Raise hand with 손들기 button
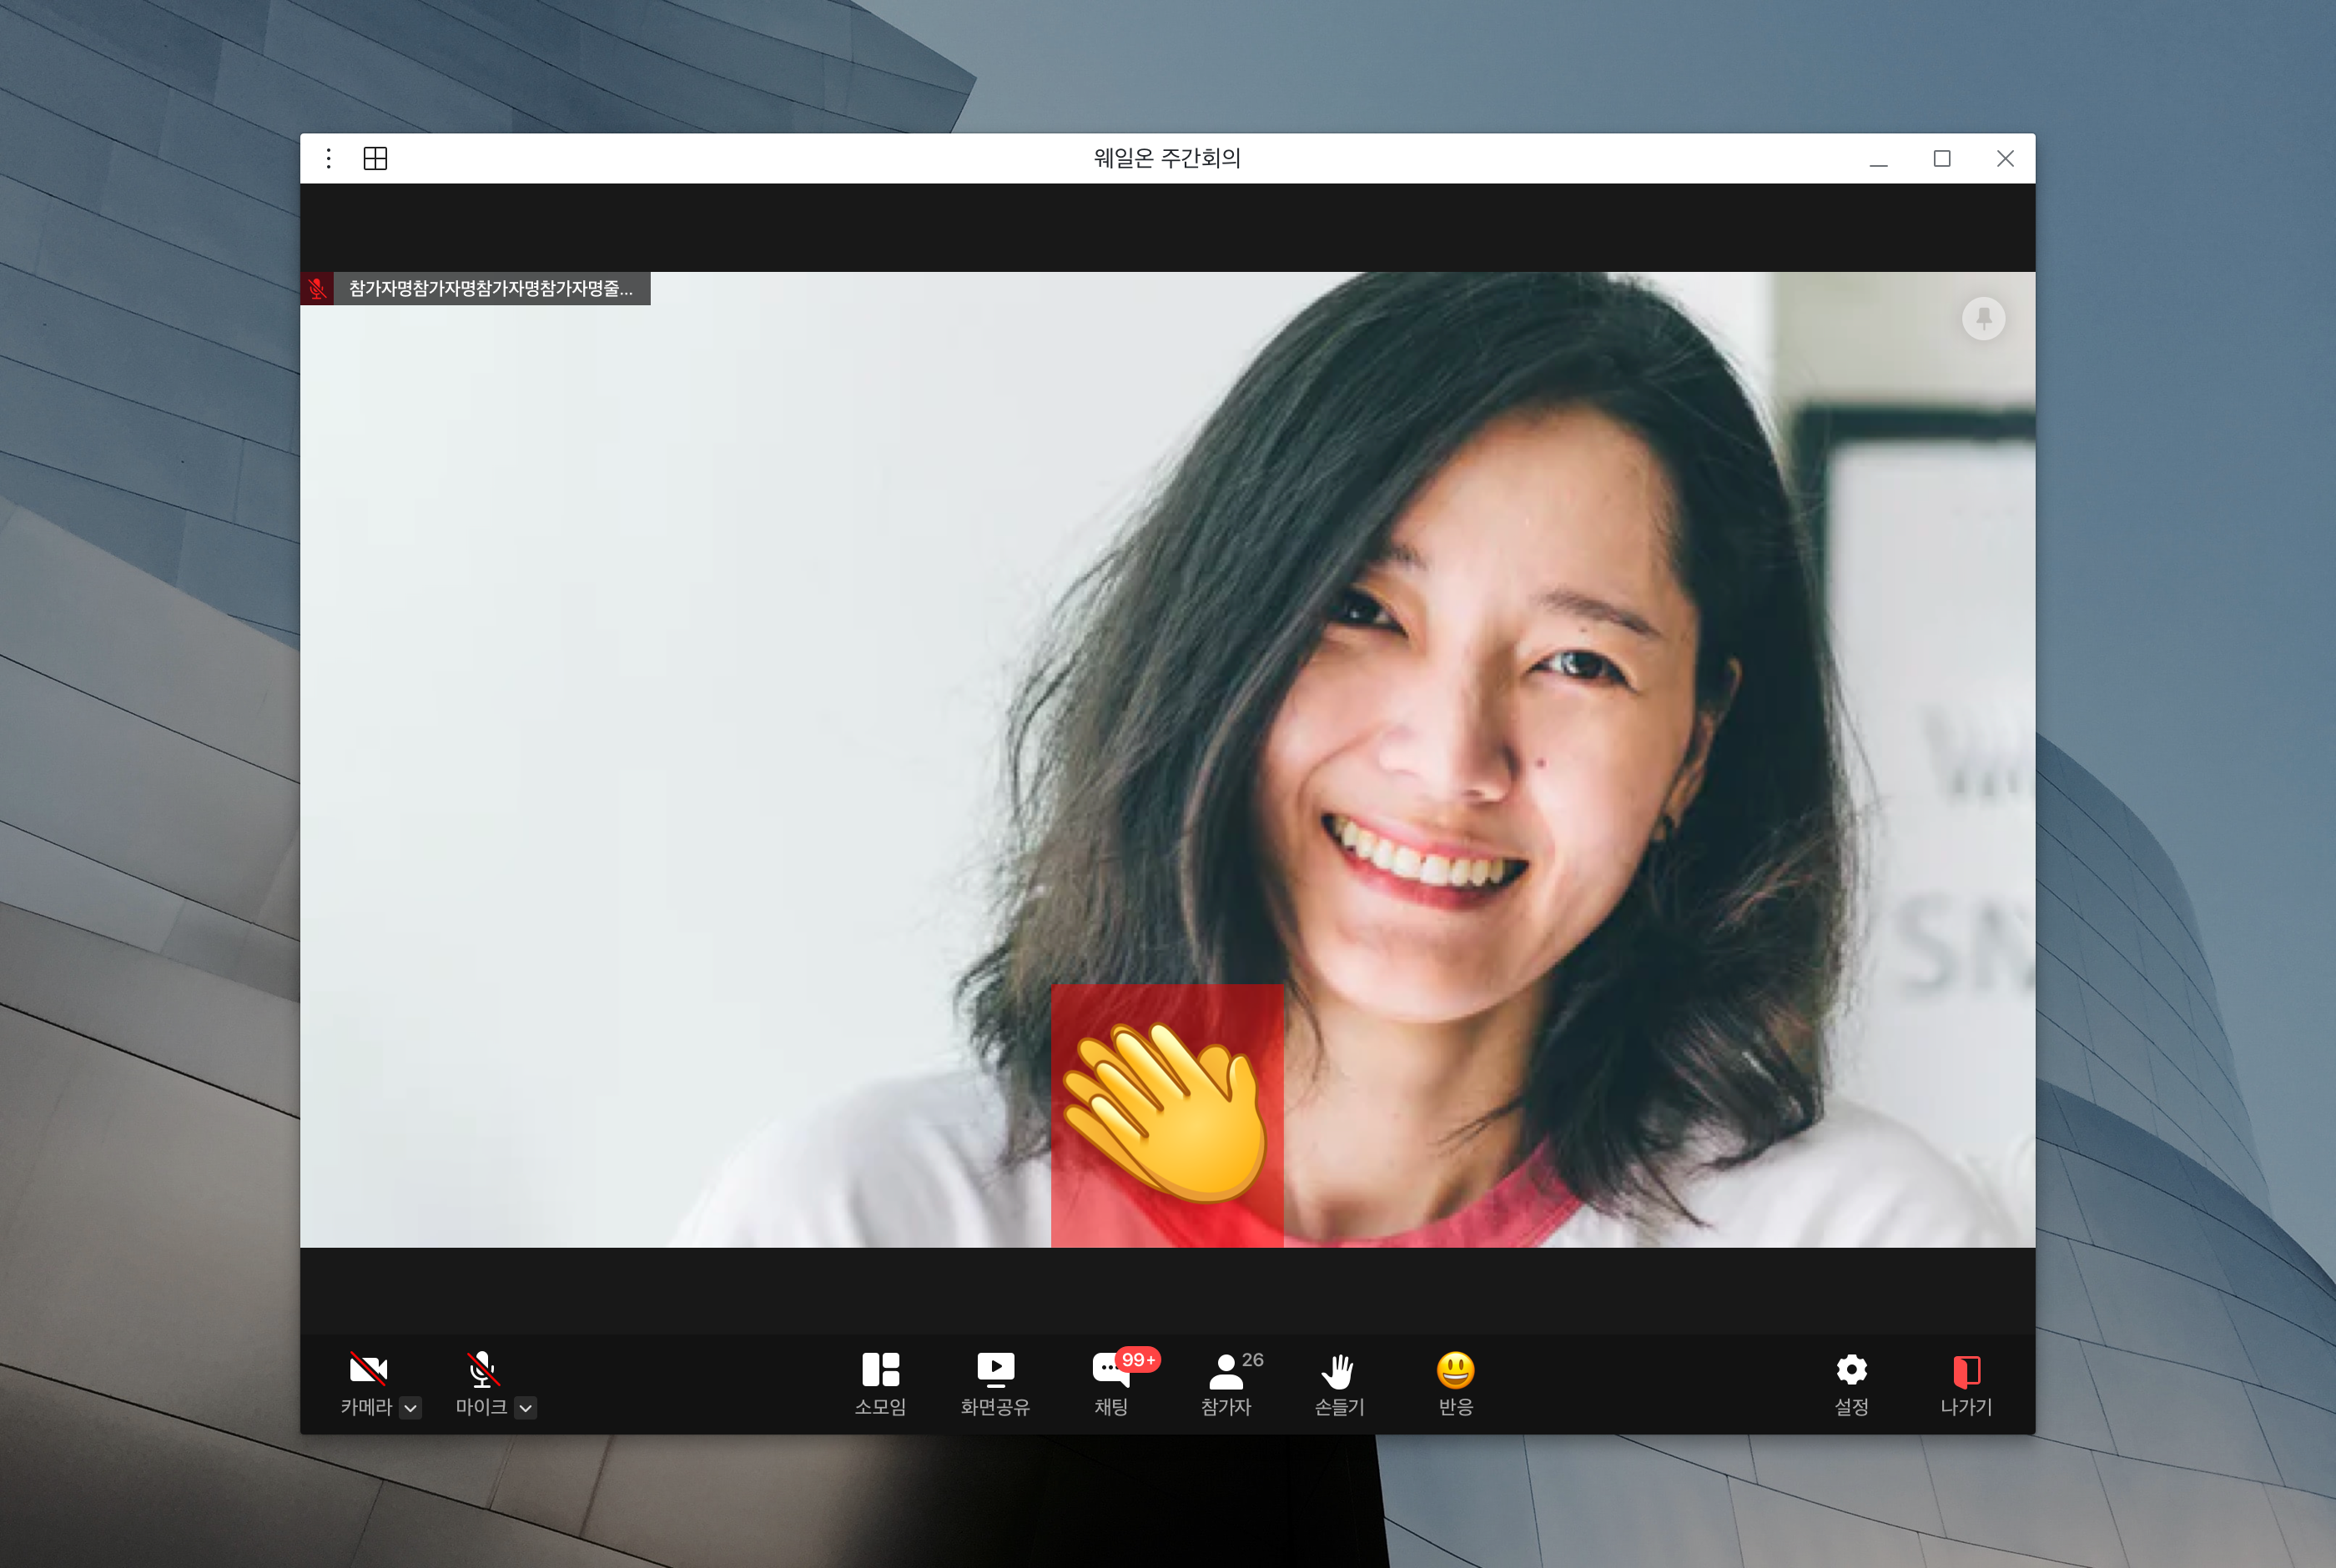The height and width of the screenshot is (1568, 2336). 1339,1384
